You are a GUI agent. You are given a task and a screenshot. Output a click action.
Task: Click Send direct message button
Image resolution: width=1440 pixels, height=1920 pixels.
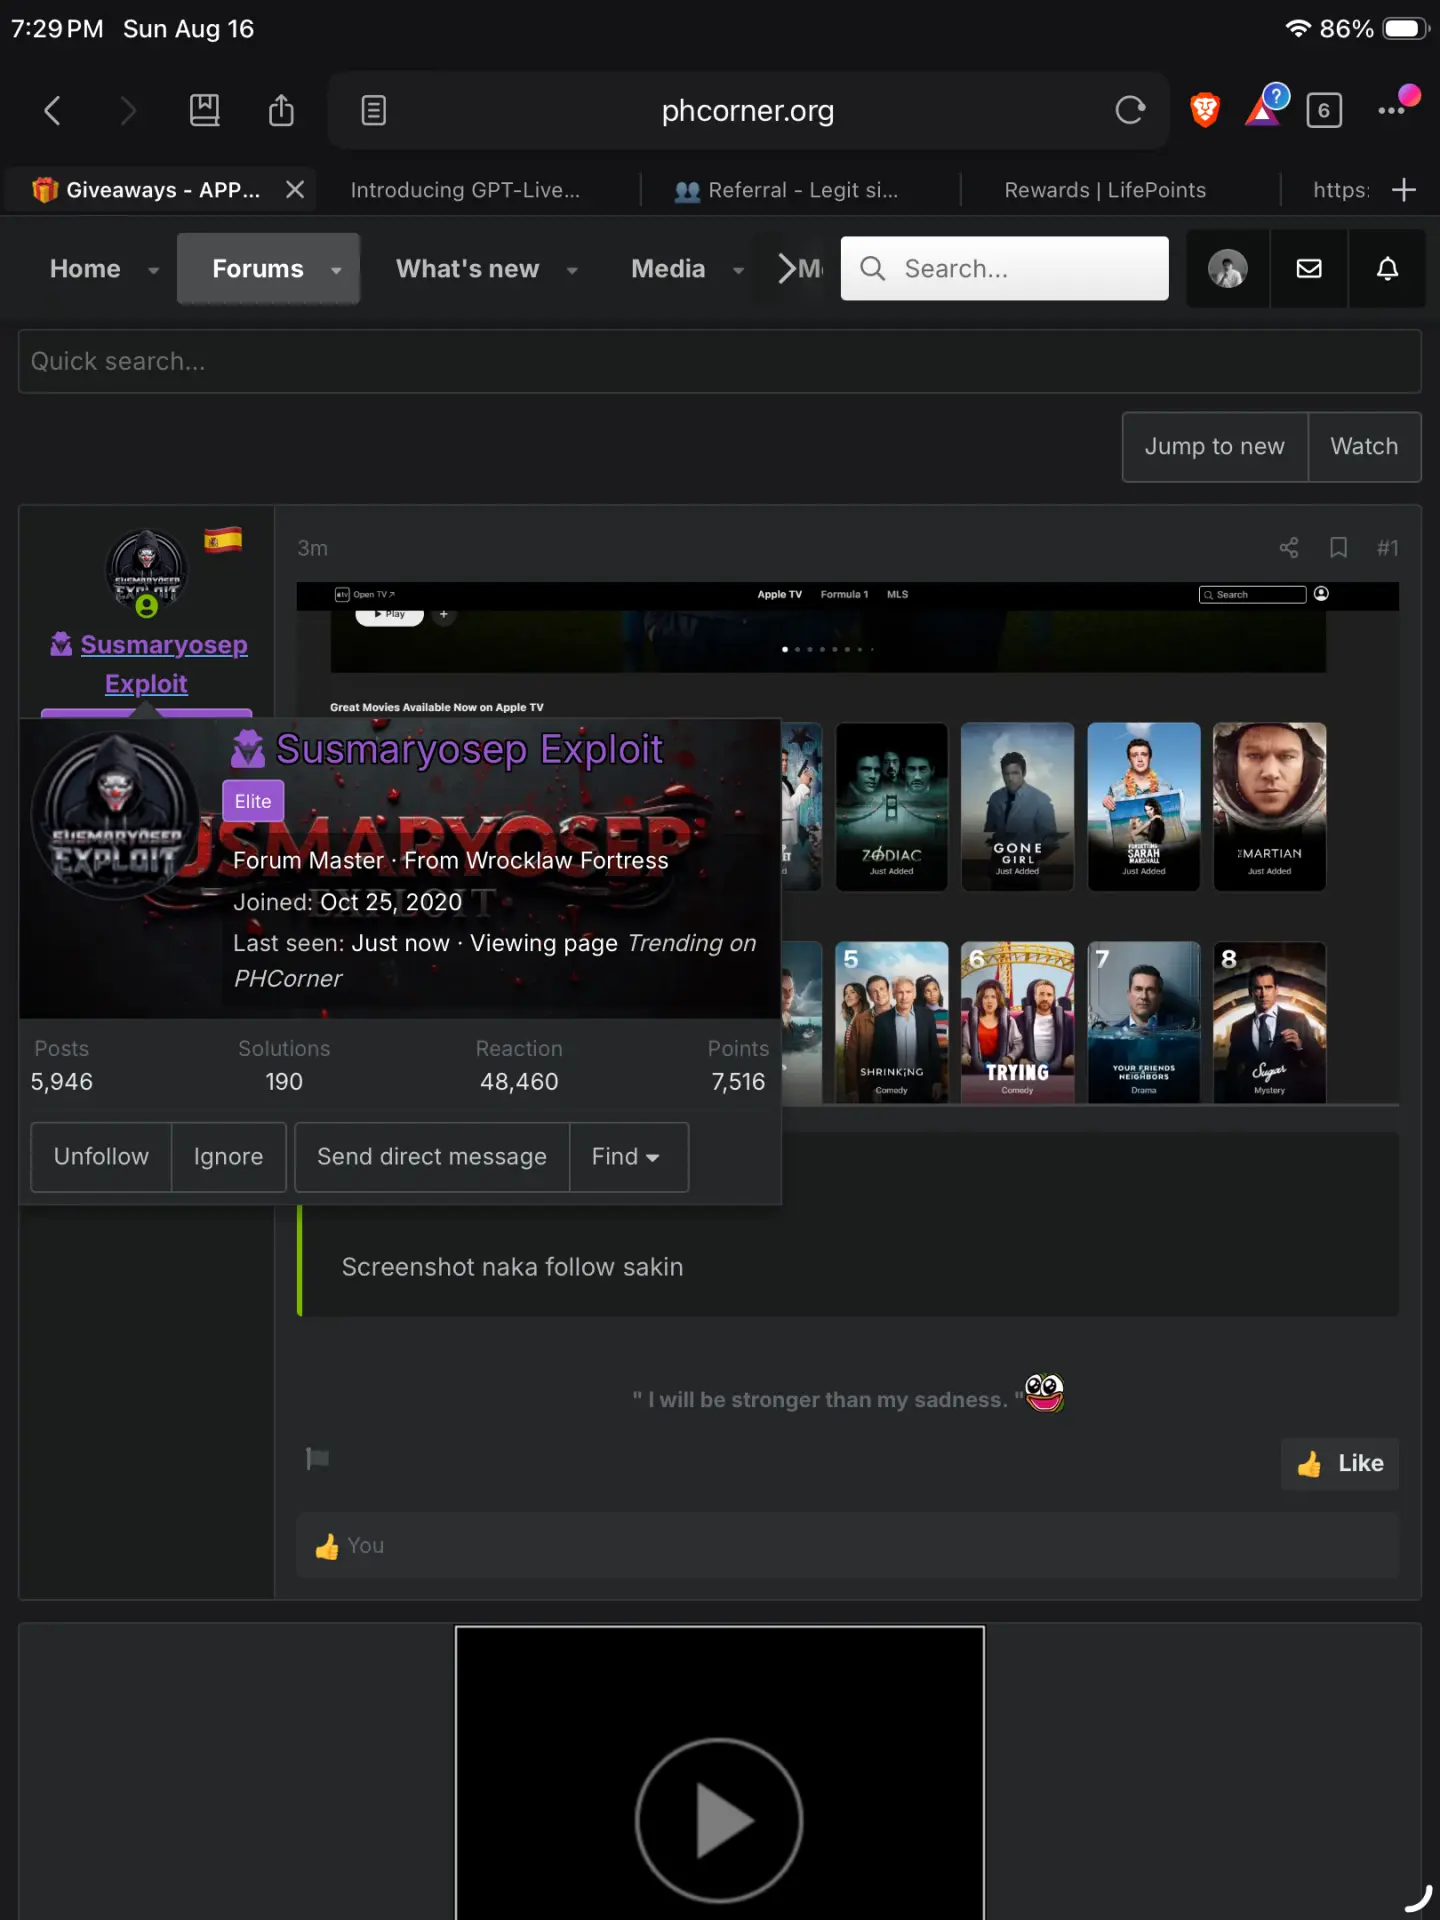432,1157
